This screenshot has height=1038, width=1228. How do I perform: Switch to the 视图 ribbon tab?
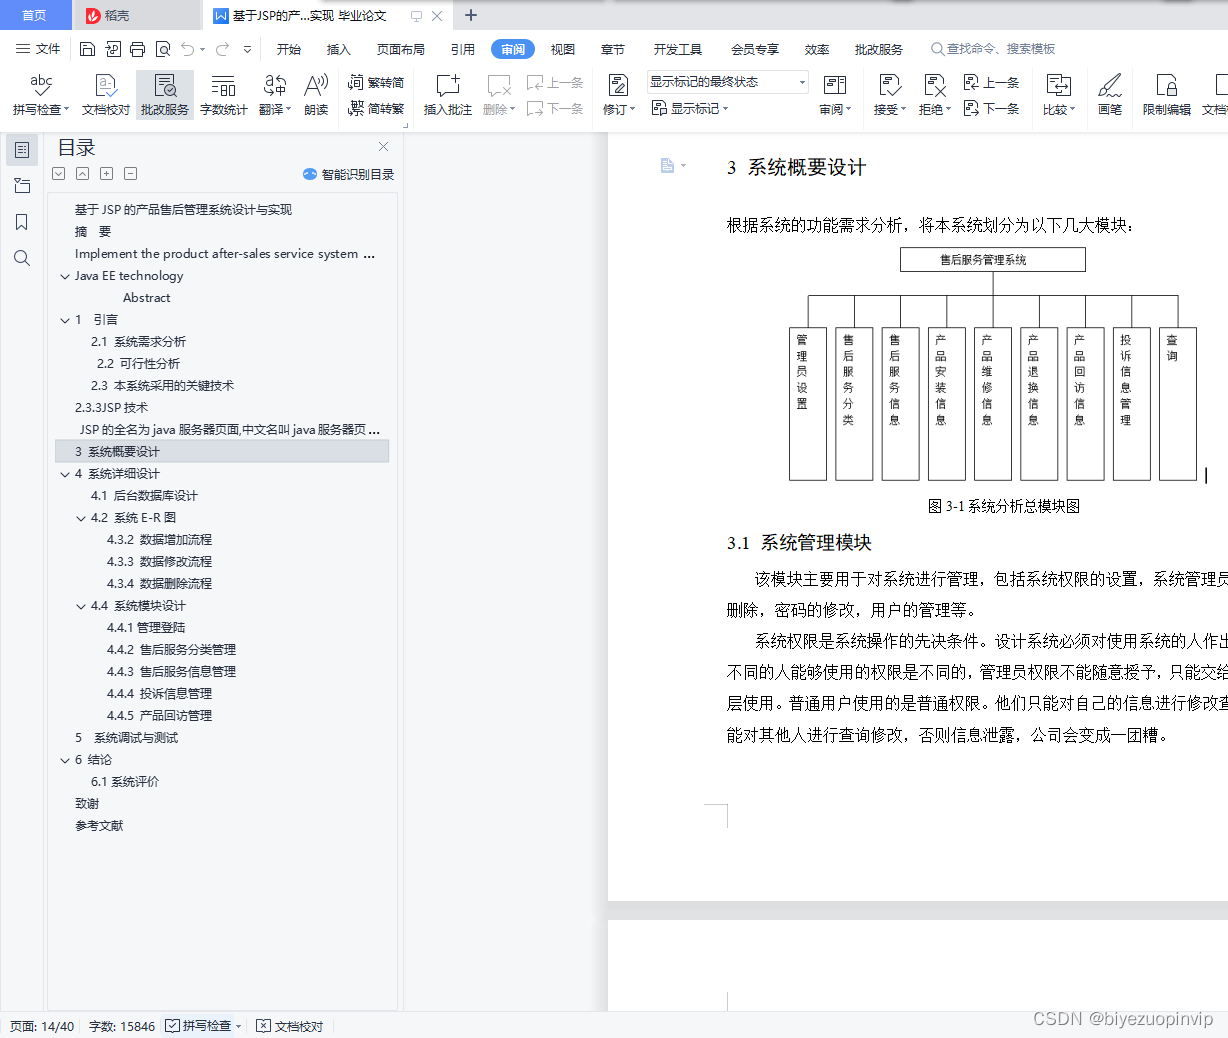tap(563, 49)
